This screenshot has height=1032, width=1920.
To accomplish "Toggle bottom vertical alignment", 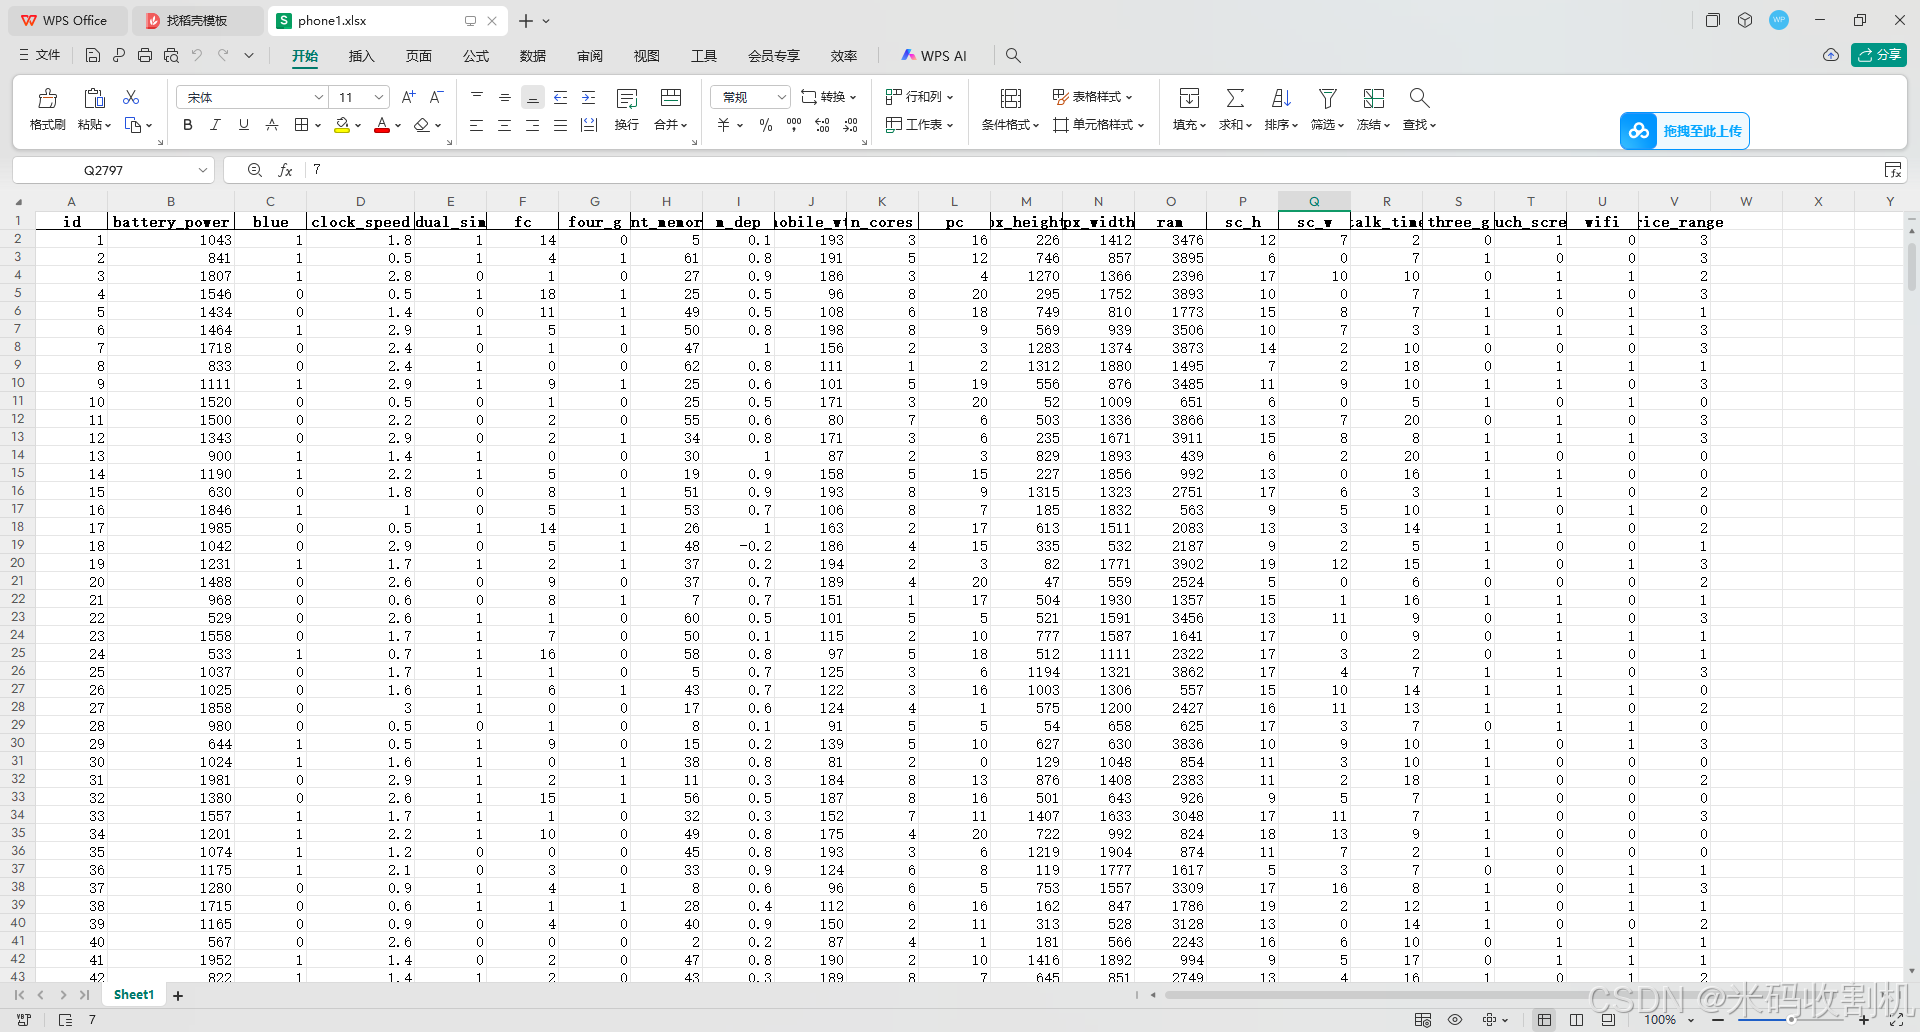I will [x=533, y=97].
